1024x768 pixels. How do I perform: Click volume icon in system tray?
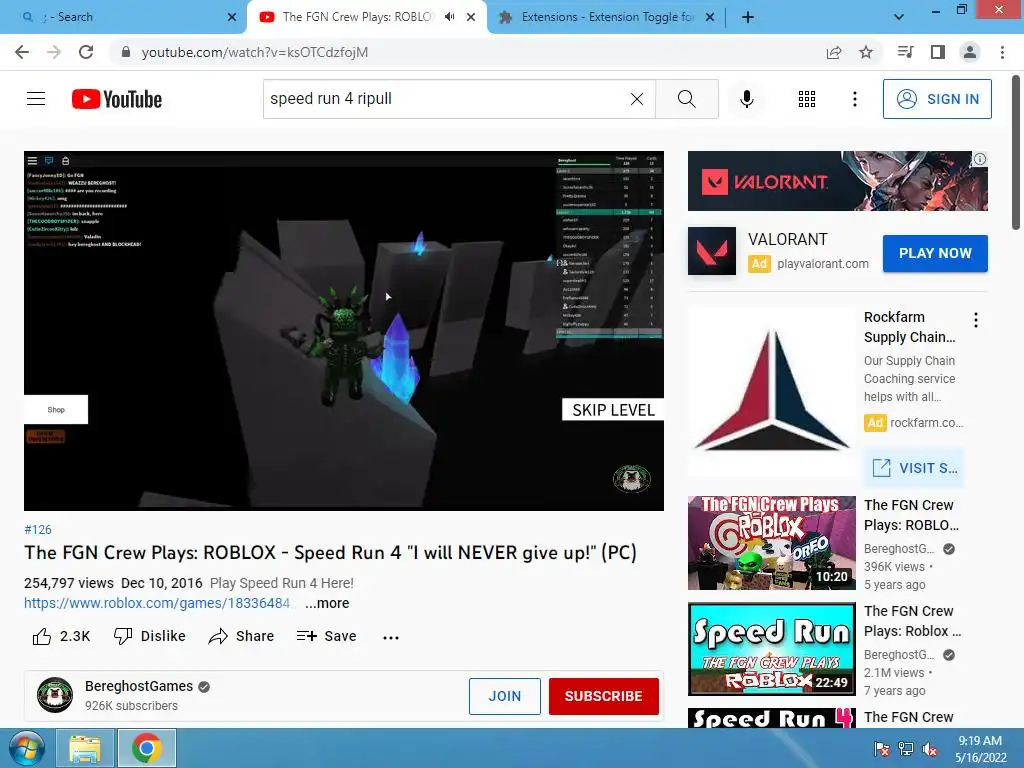click(930, 749)
